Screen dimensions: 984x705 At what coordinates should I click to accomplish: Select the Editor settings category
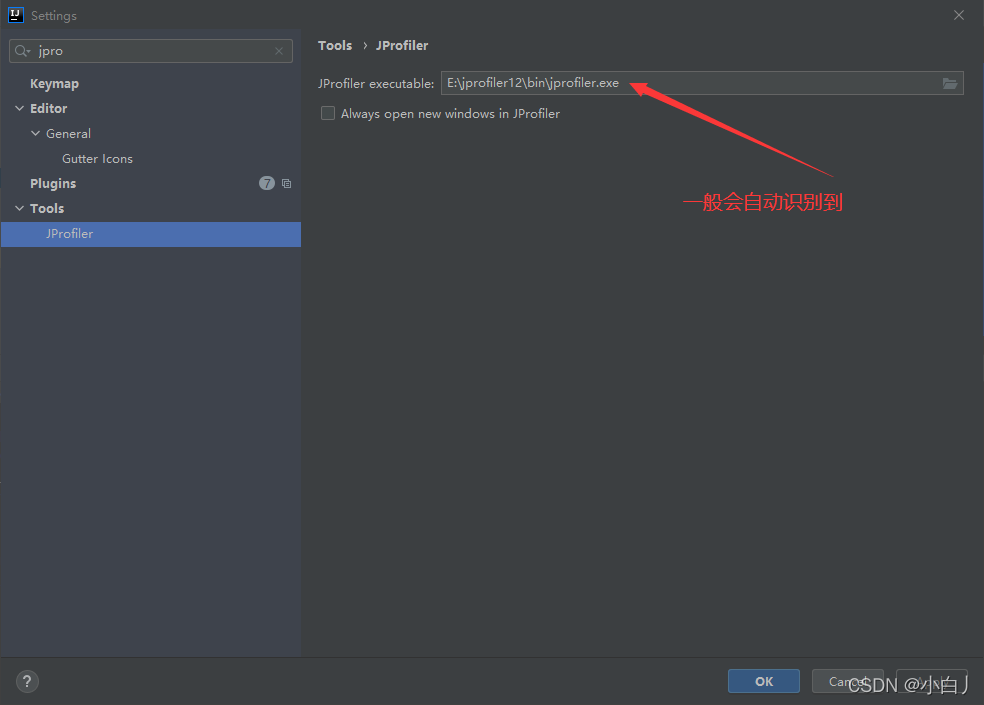[48, 109]
